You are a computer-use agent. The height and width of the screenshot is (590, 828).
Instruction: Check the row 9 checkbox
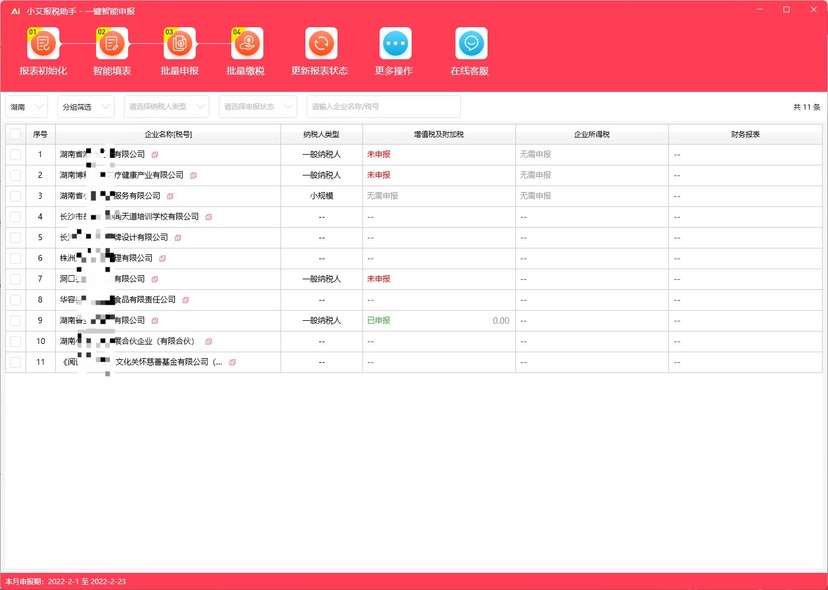15,321
